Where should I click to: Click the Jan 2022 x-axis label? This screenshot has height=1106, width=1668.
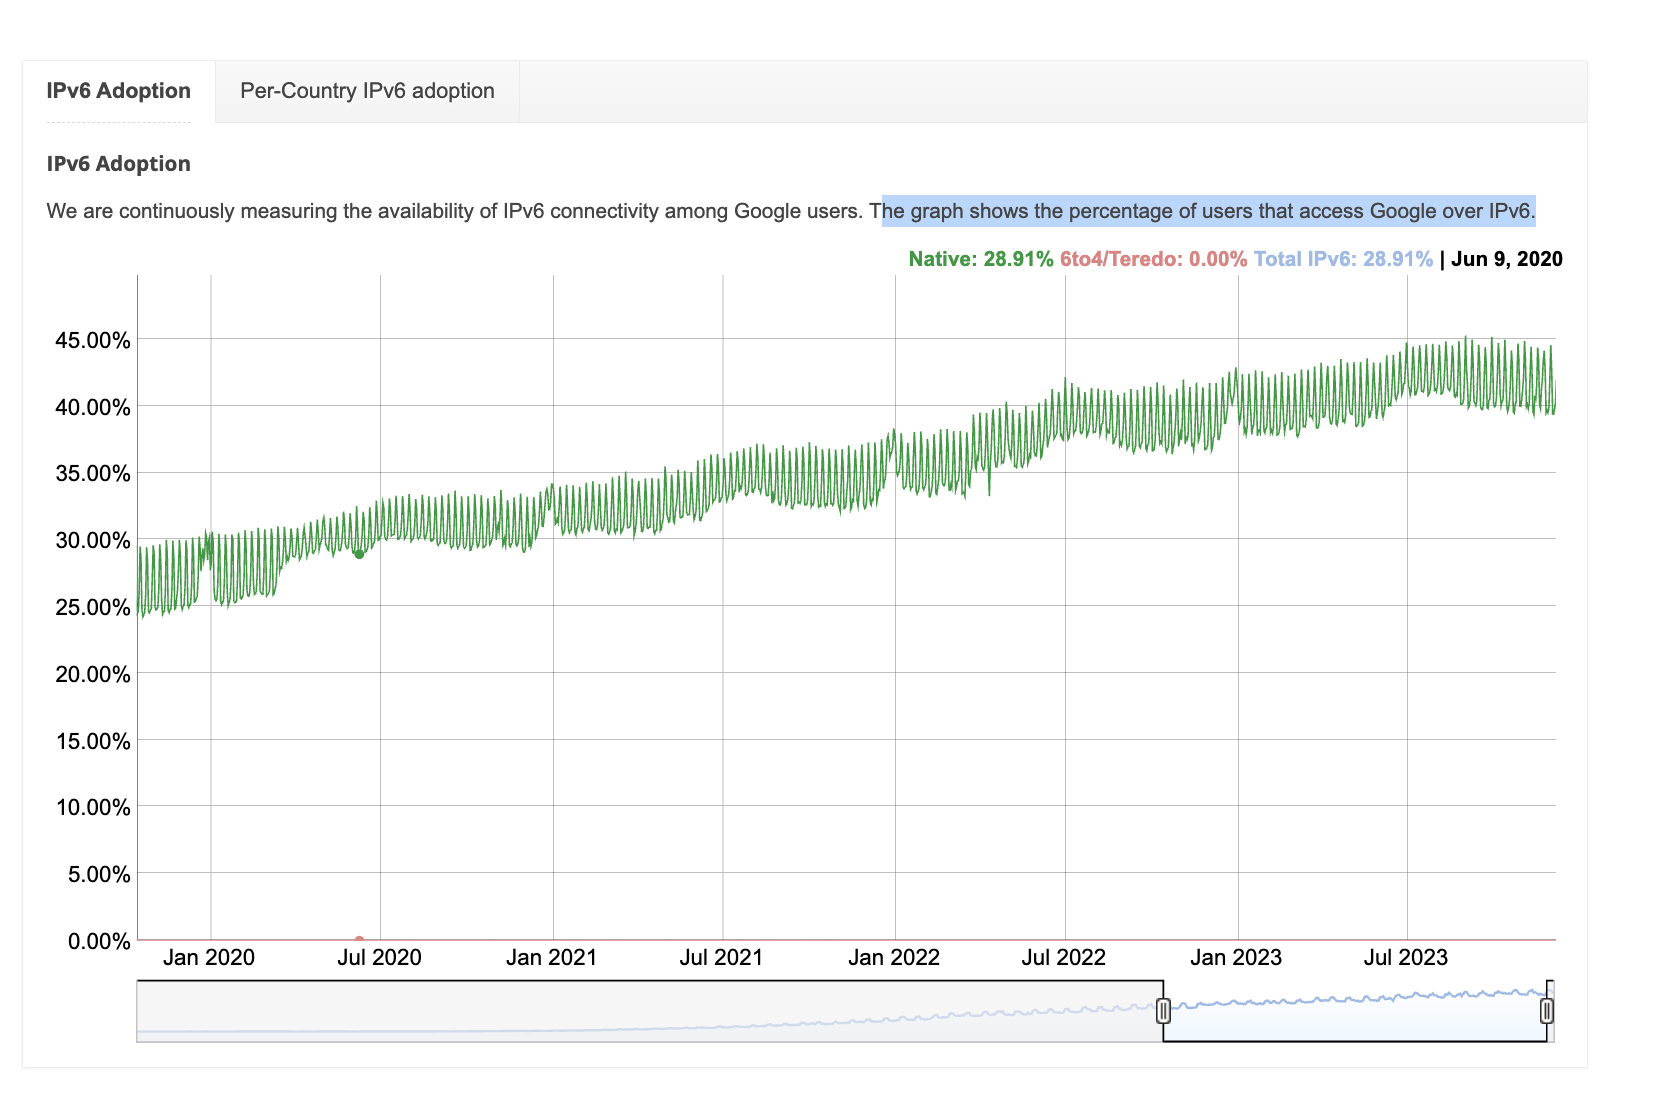(x=893, y=958)
